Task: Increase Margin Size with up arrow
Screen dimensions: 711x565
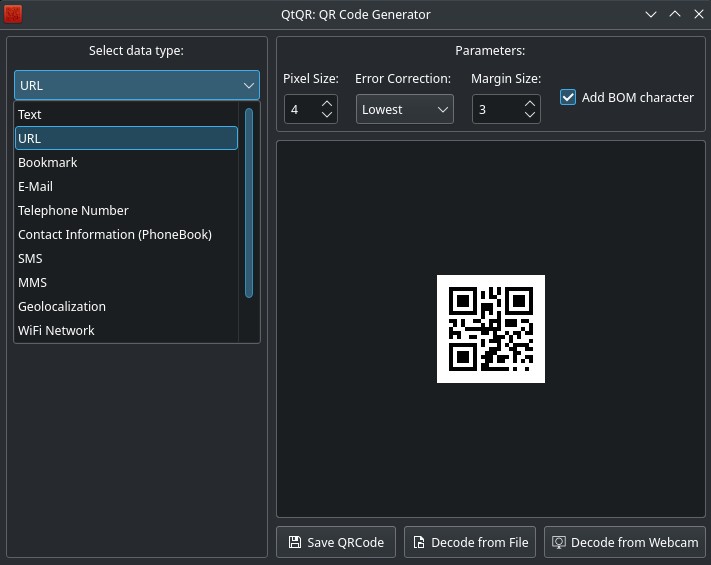Action: tap(530, 103)
